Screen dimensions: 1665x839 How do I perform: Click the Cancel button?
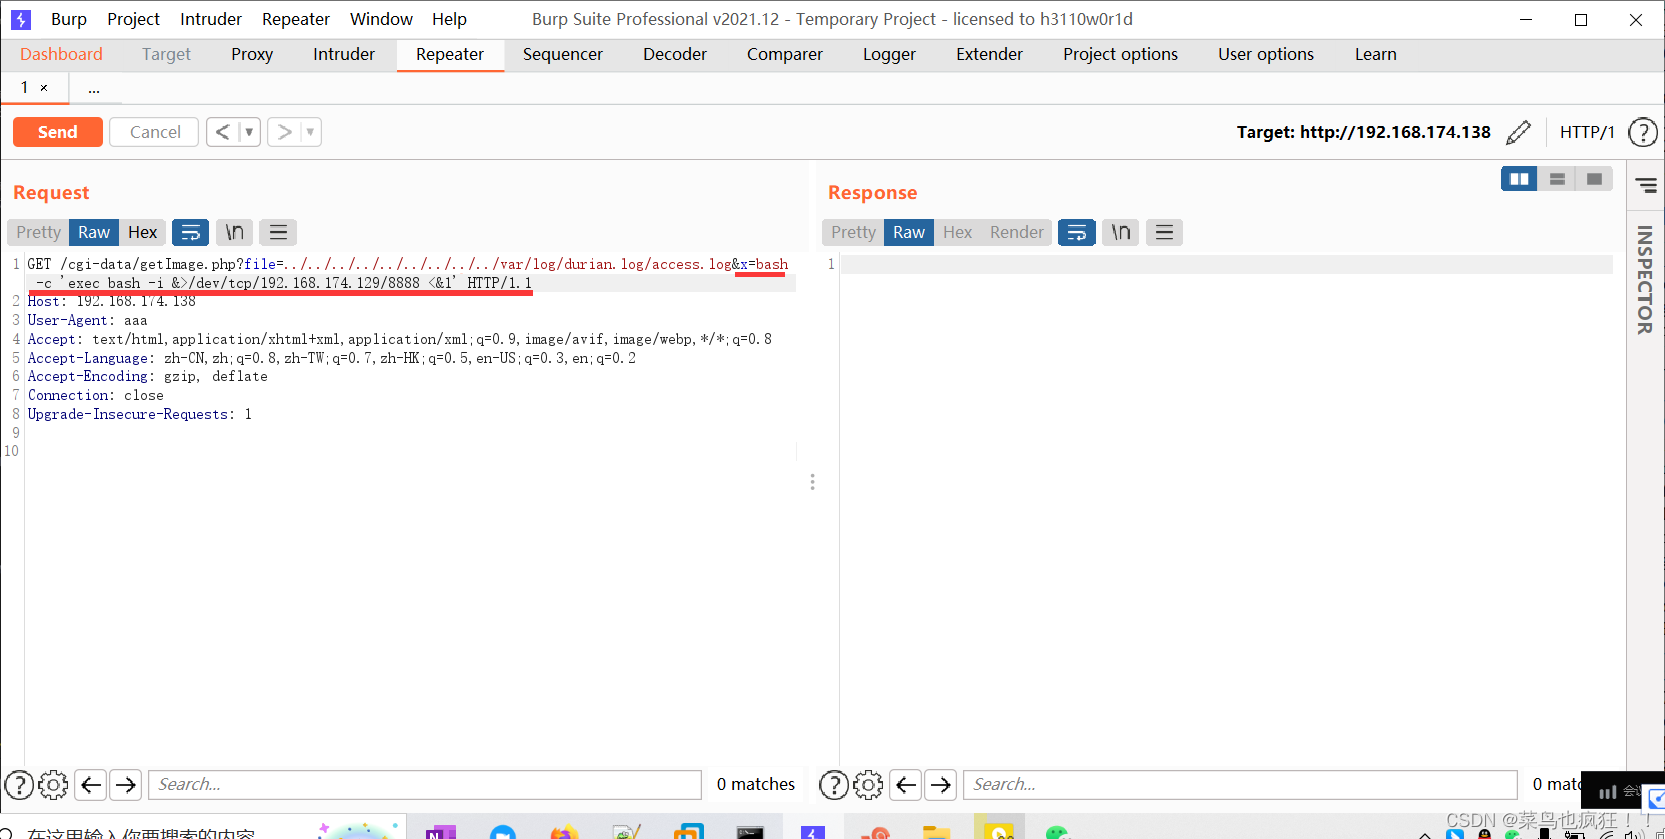(x=155, y=132)
